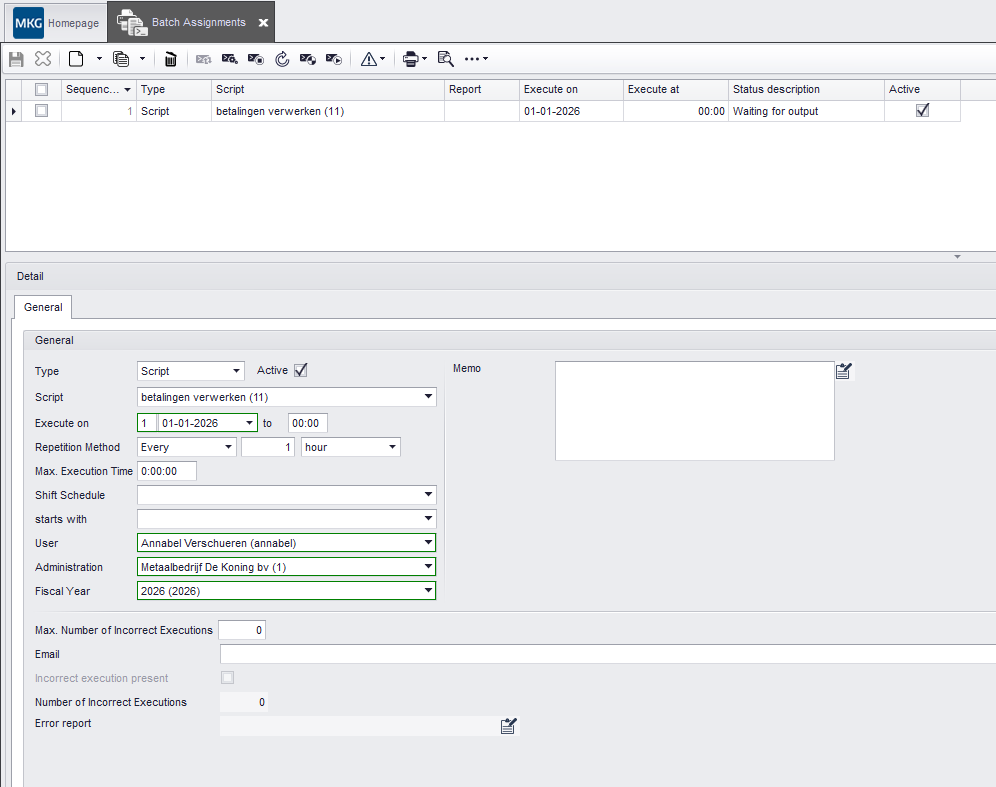996x787 pixels.
Task: Open the Memo editor icon
Action: point(844,372)
